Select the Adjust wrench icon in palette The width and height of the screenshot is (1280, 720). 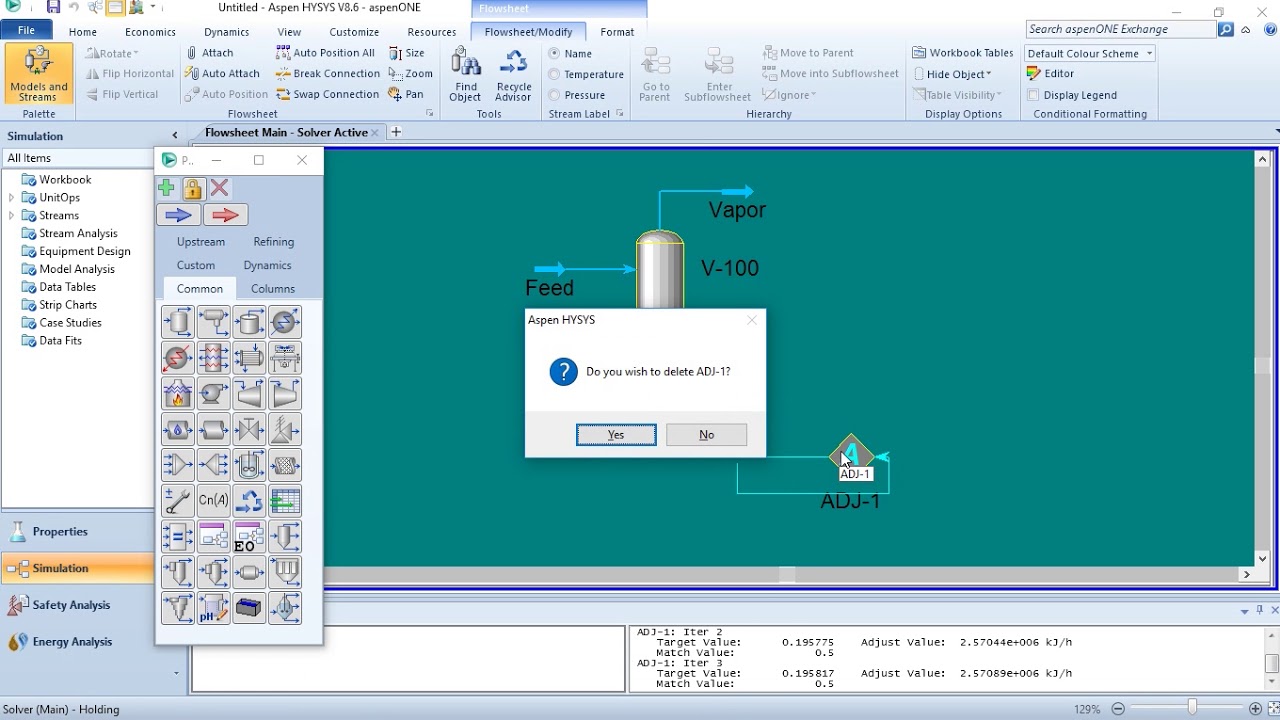(178, 501)
